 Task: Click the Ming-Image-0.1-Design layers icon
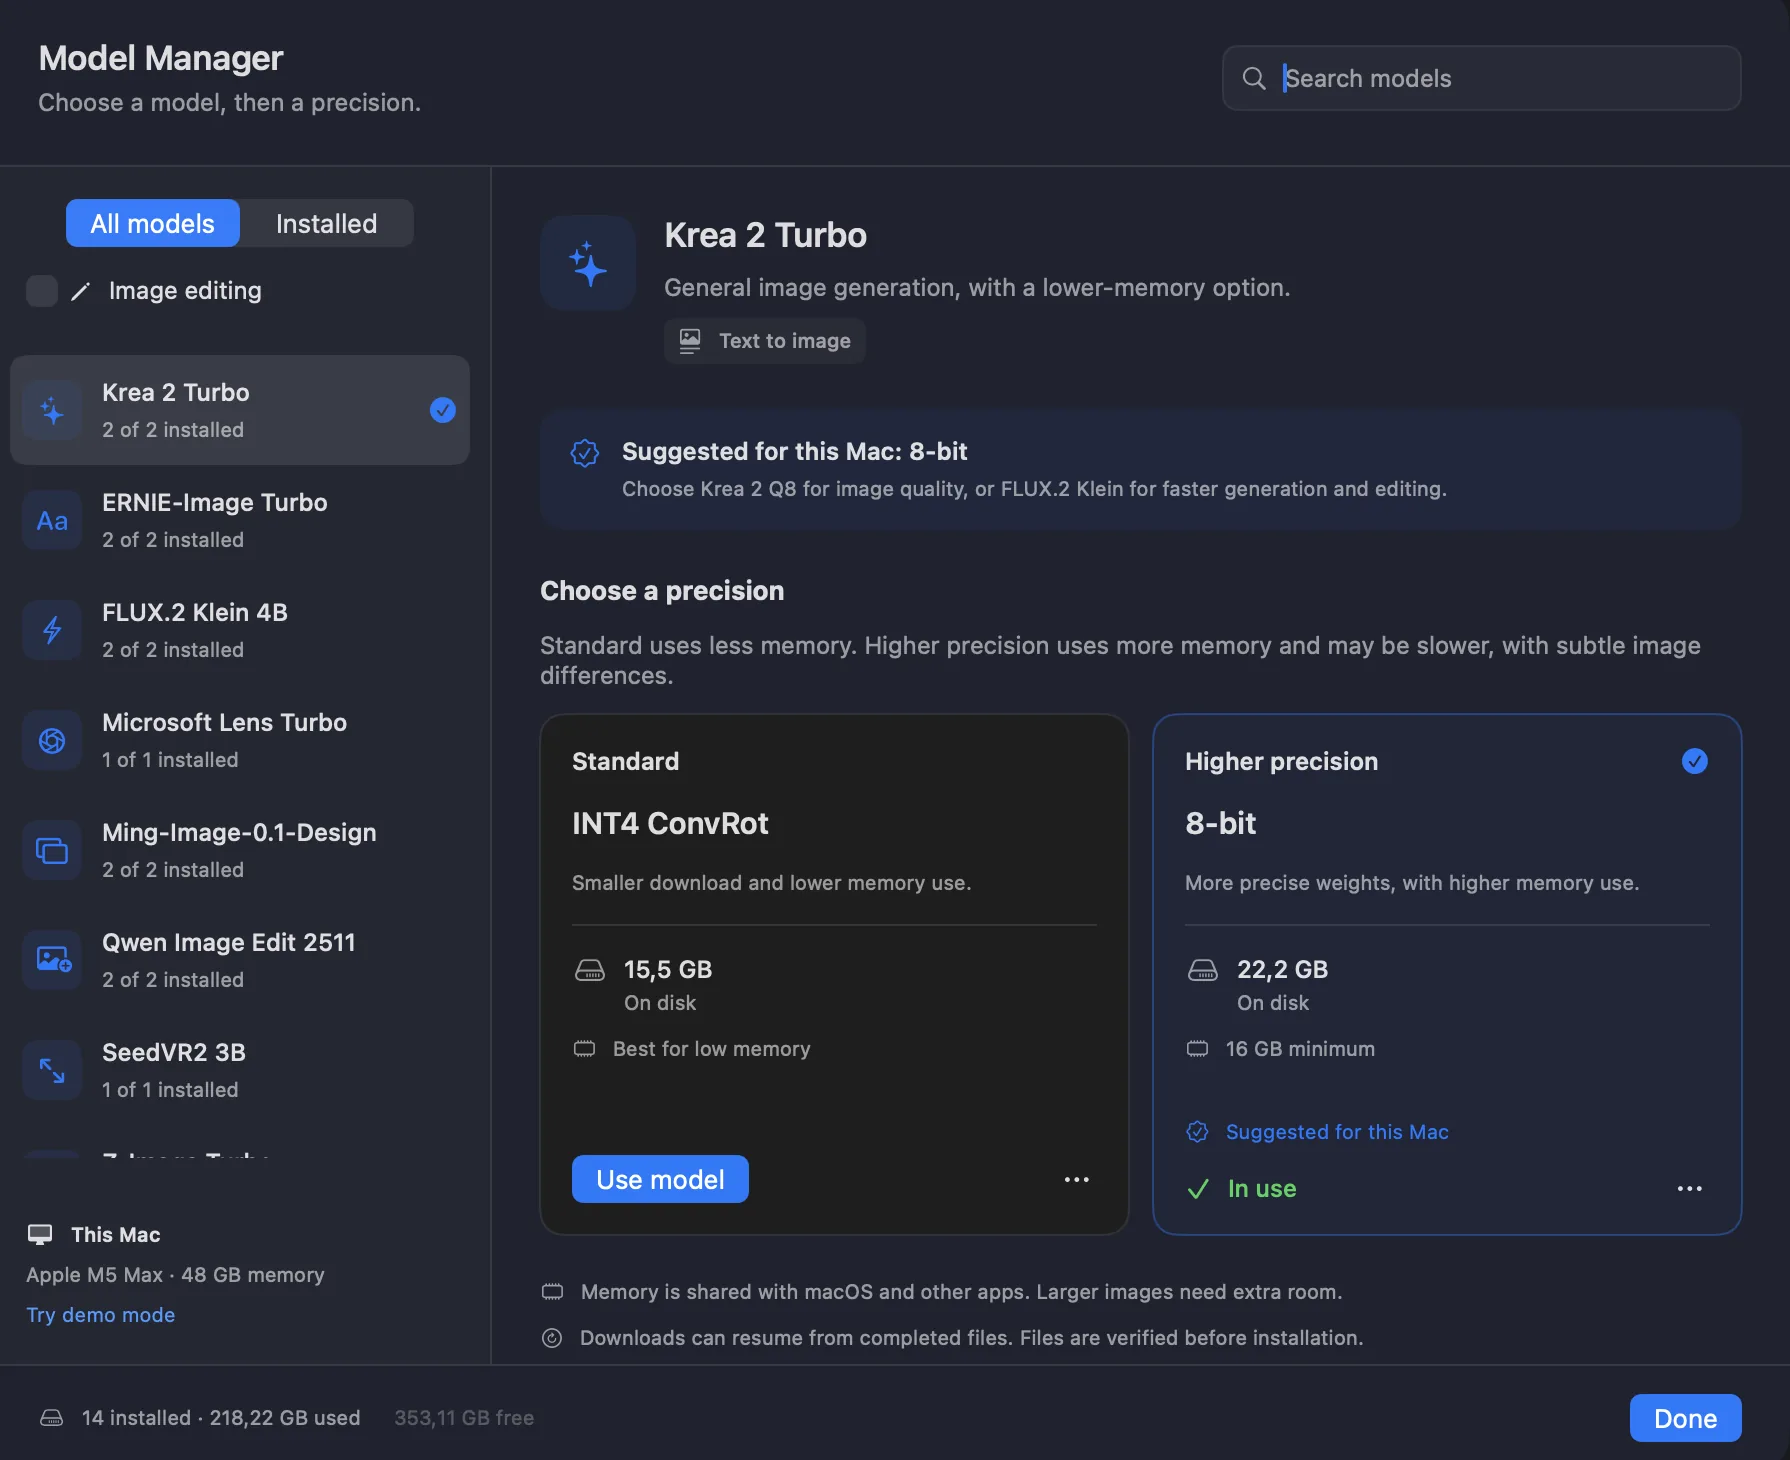point(52,850)
